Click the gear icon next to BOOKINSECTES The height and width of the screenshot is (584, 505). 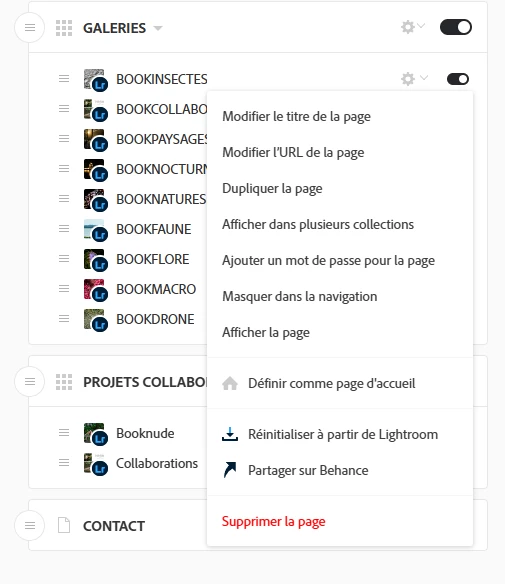[x=408, y=79]
